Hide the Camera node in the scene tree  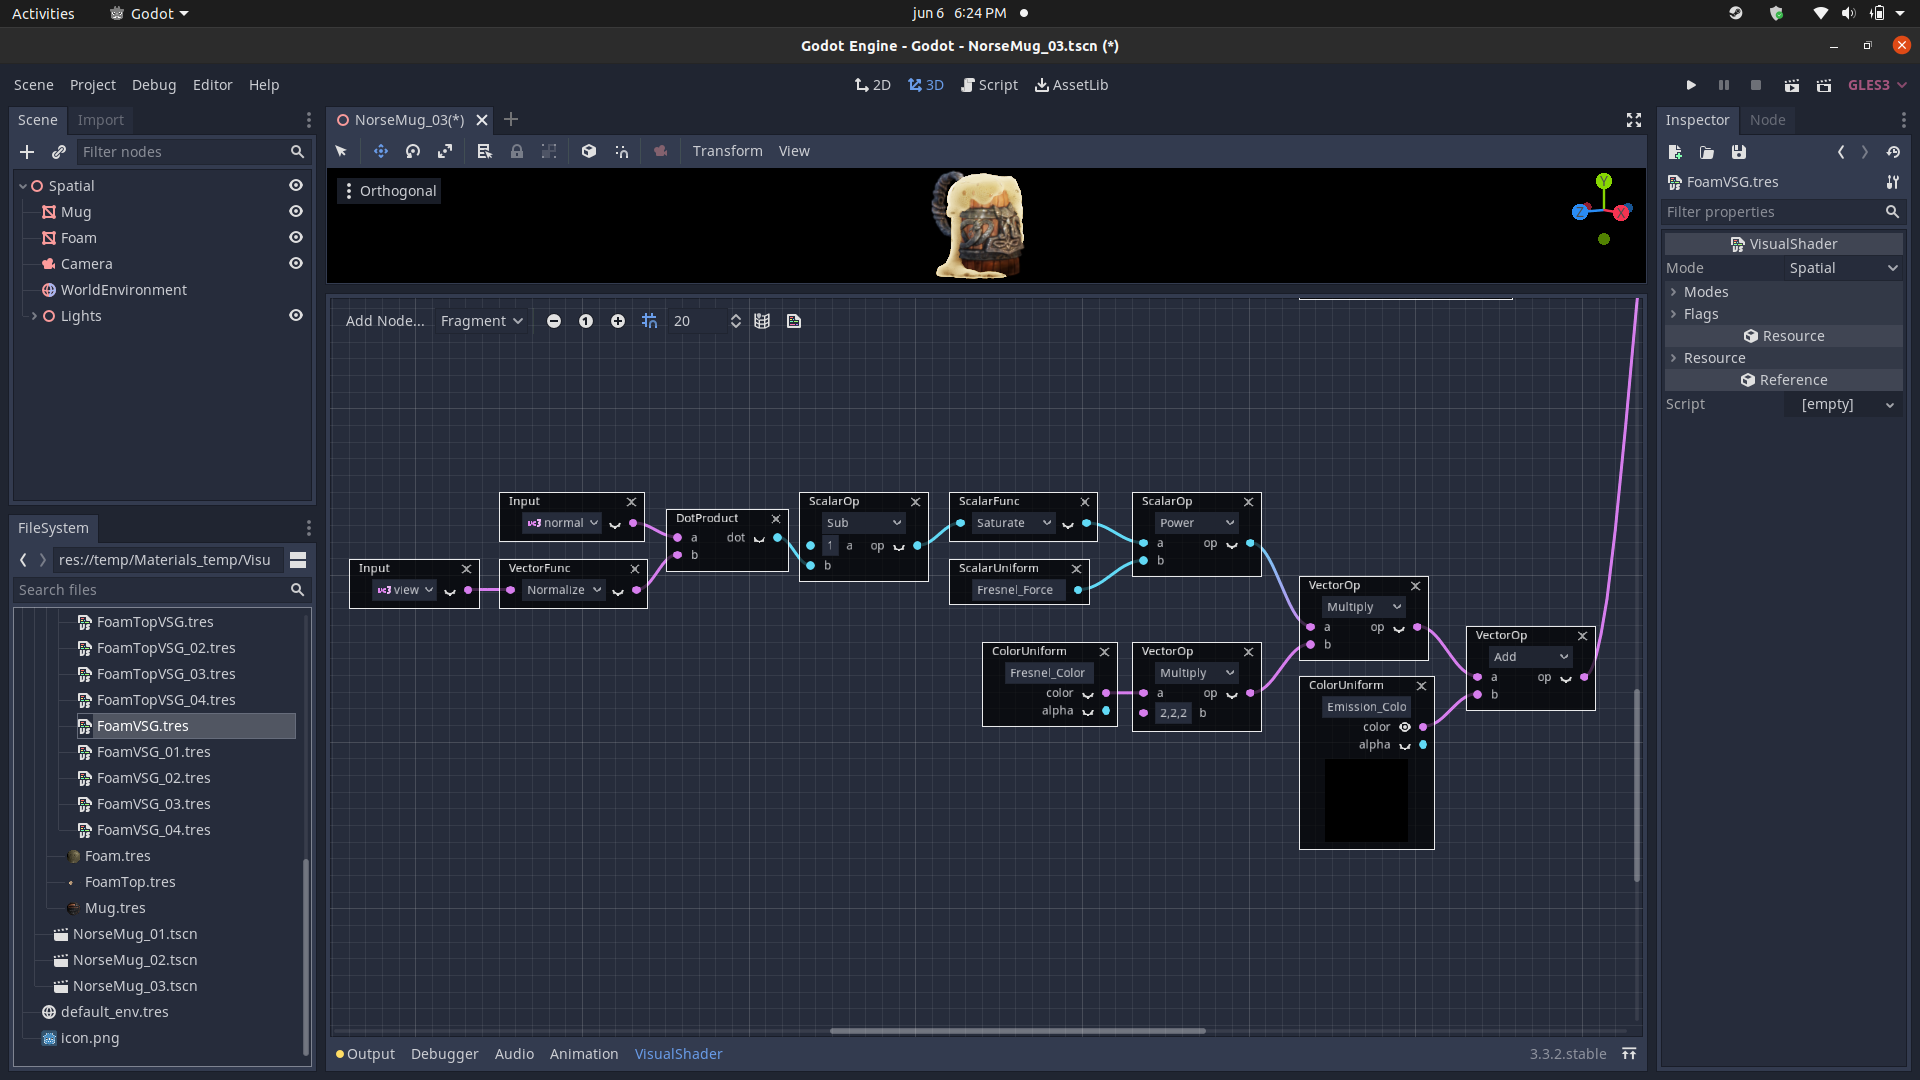(x=296, y=263)
